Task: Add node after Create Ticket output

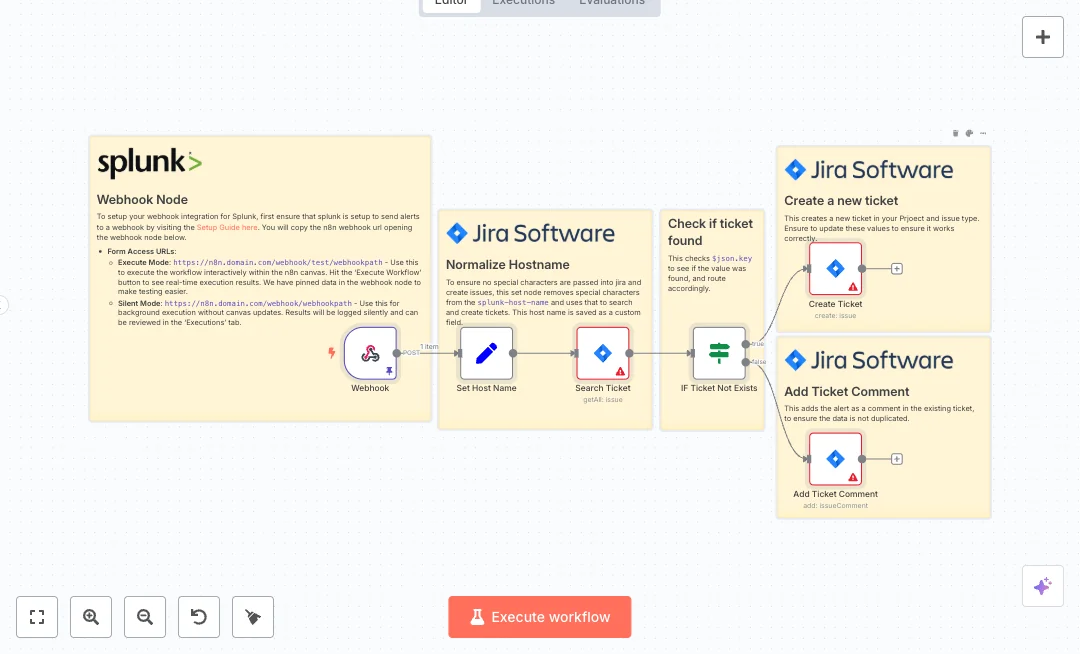Action: (897, 269)
